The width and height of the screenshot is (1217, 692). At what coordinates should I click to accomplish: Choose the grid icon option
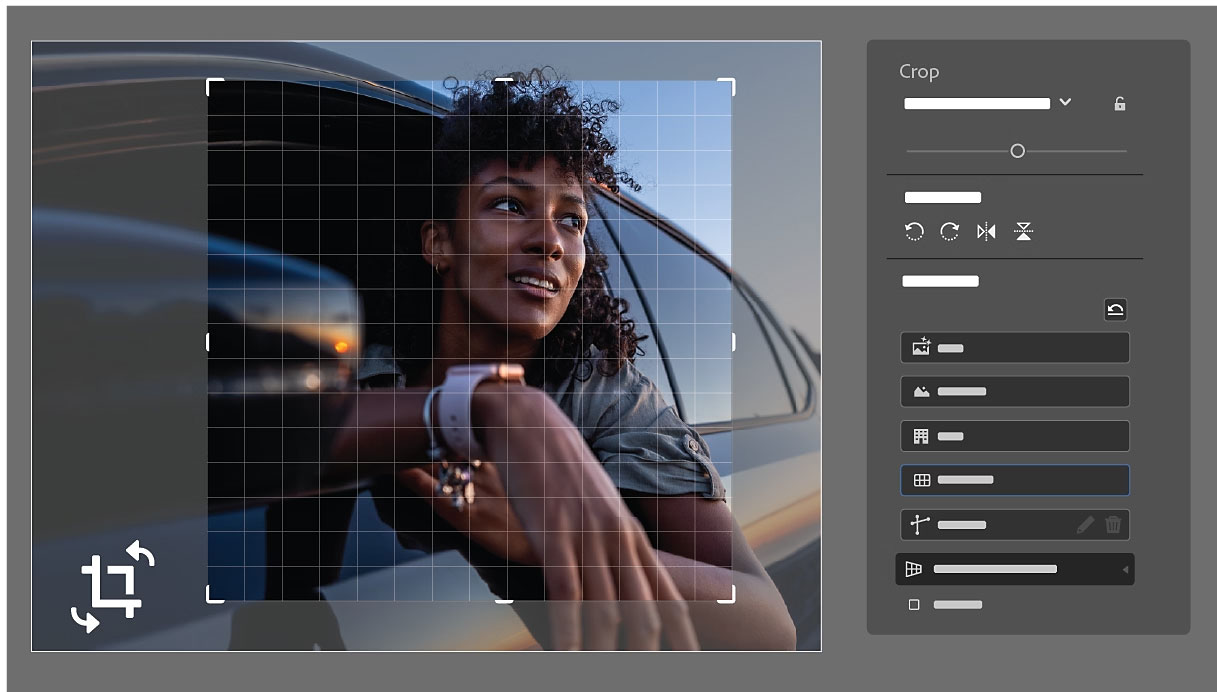1014,480
